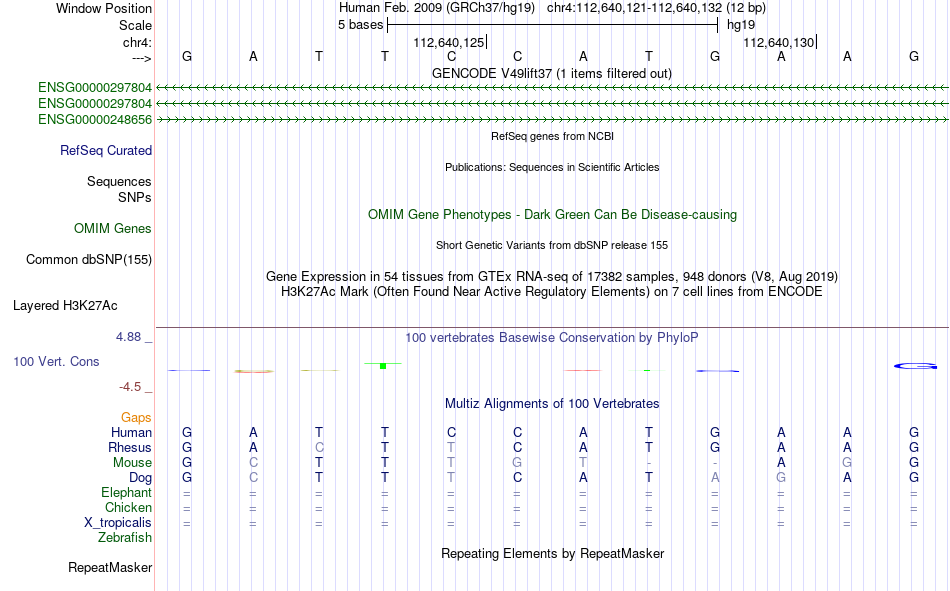Click the GENCODE V49lift37 track title
950x591 pixels.
pyautogui.click(x=552, y=73)
